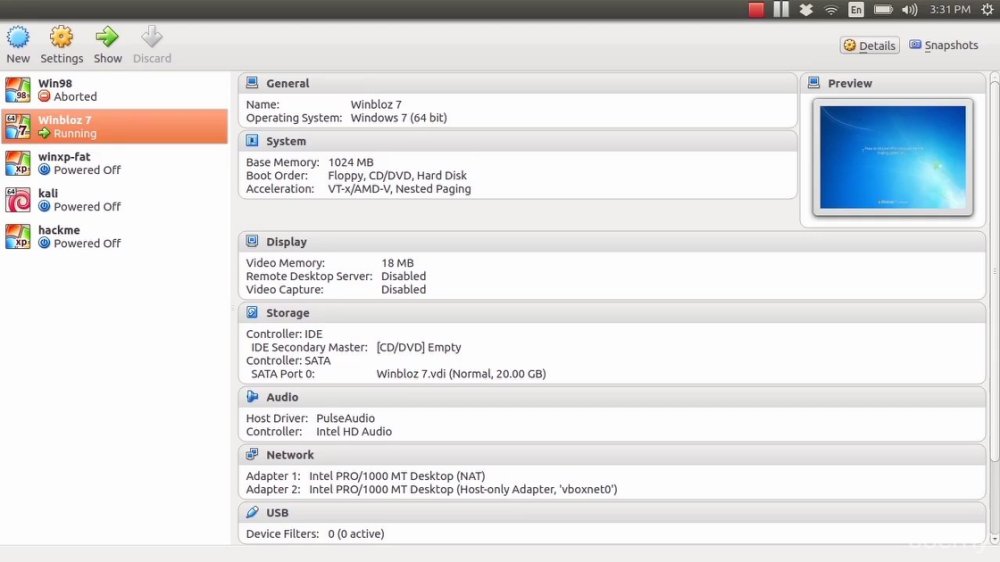Click the General section icon
This screenshot has height=562, width=1000.
click(x=252, y=83)
